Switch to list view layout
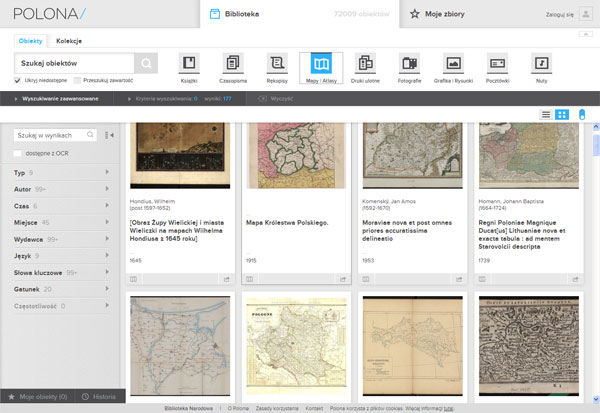 [x=546, y=114]
